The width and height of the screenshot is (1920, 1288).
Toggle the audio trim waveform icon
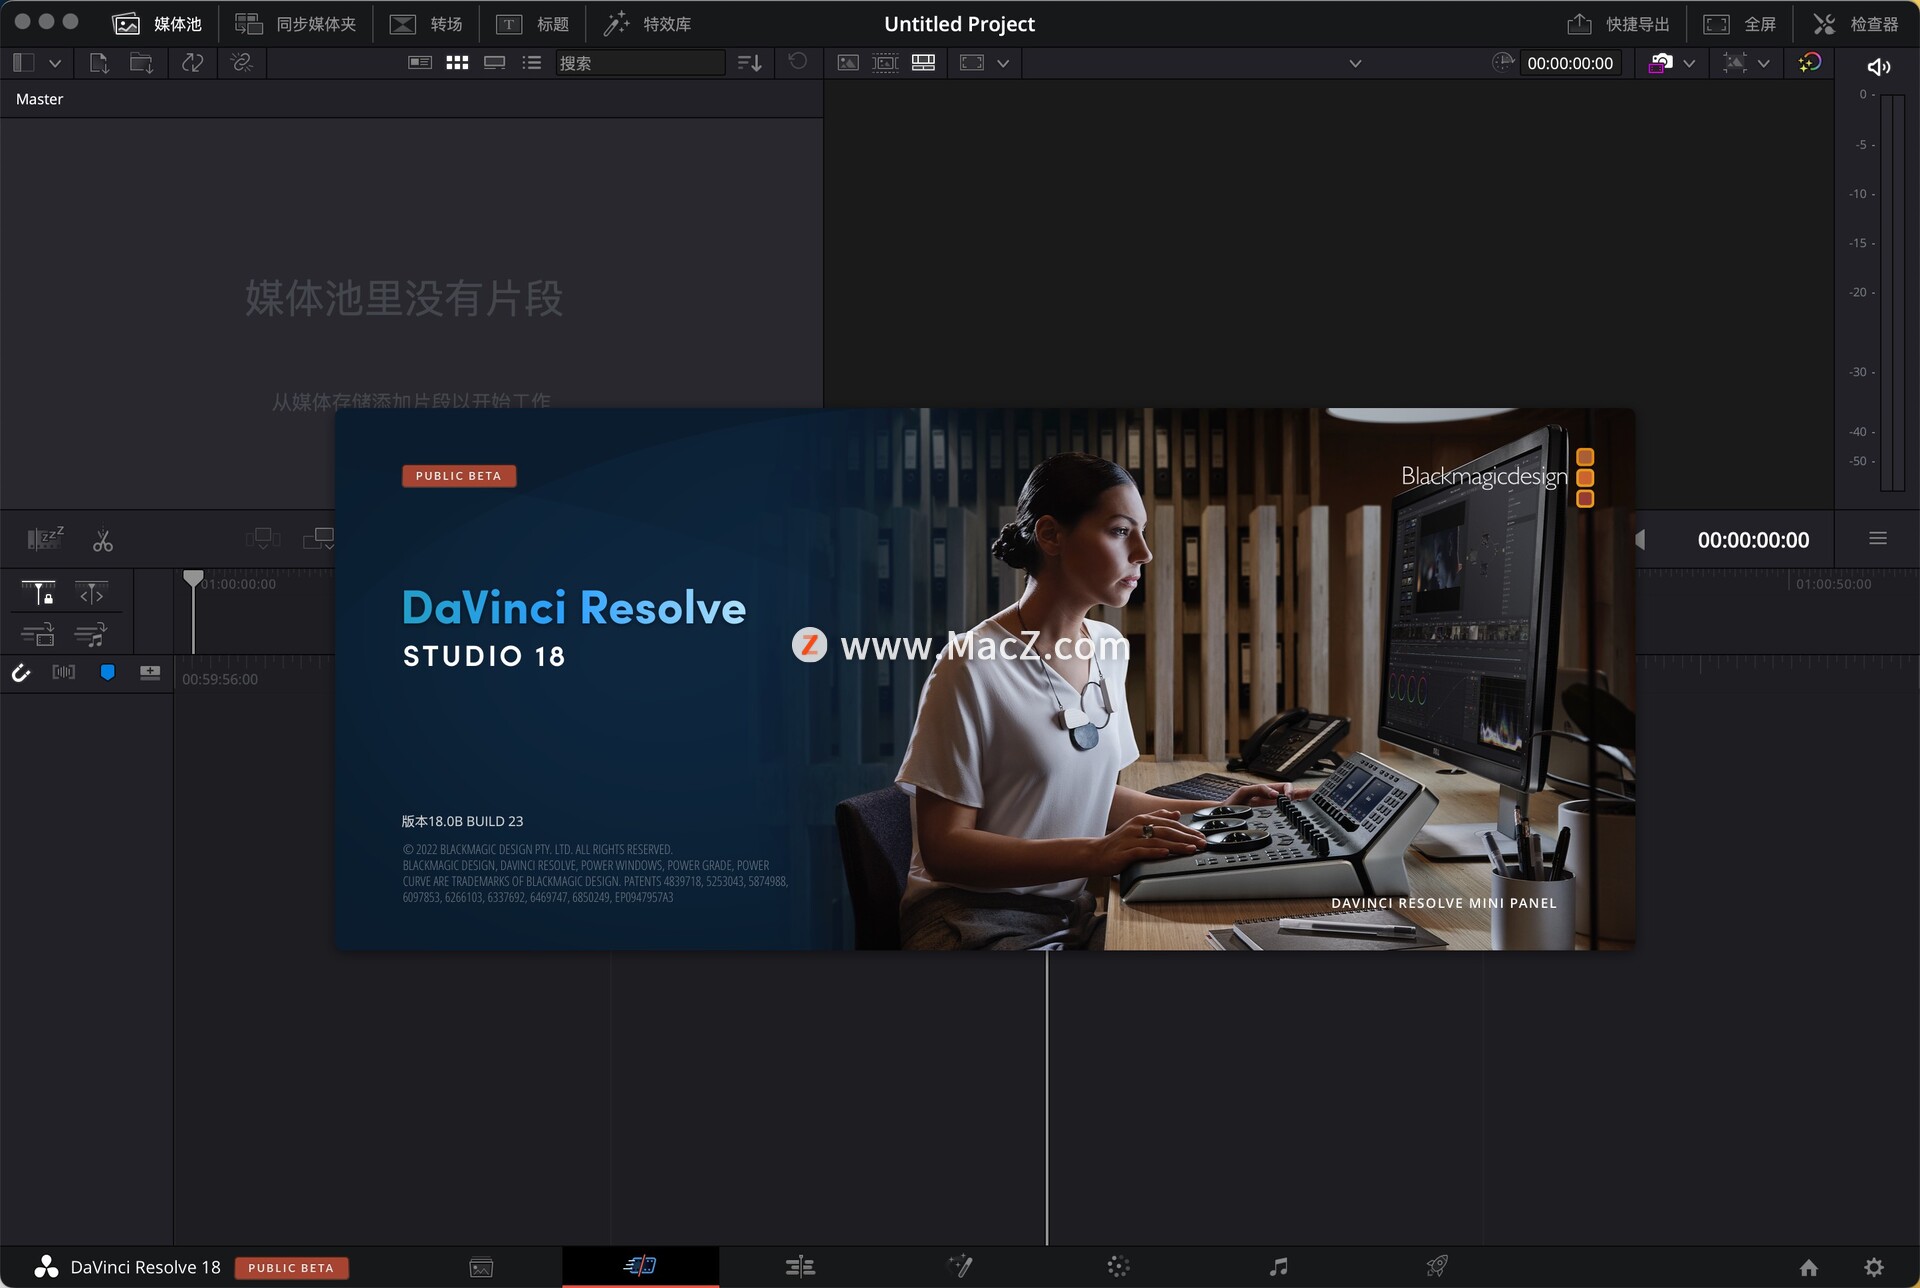pos(64,672)
